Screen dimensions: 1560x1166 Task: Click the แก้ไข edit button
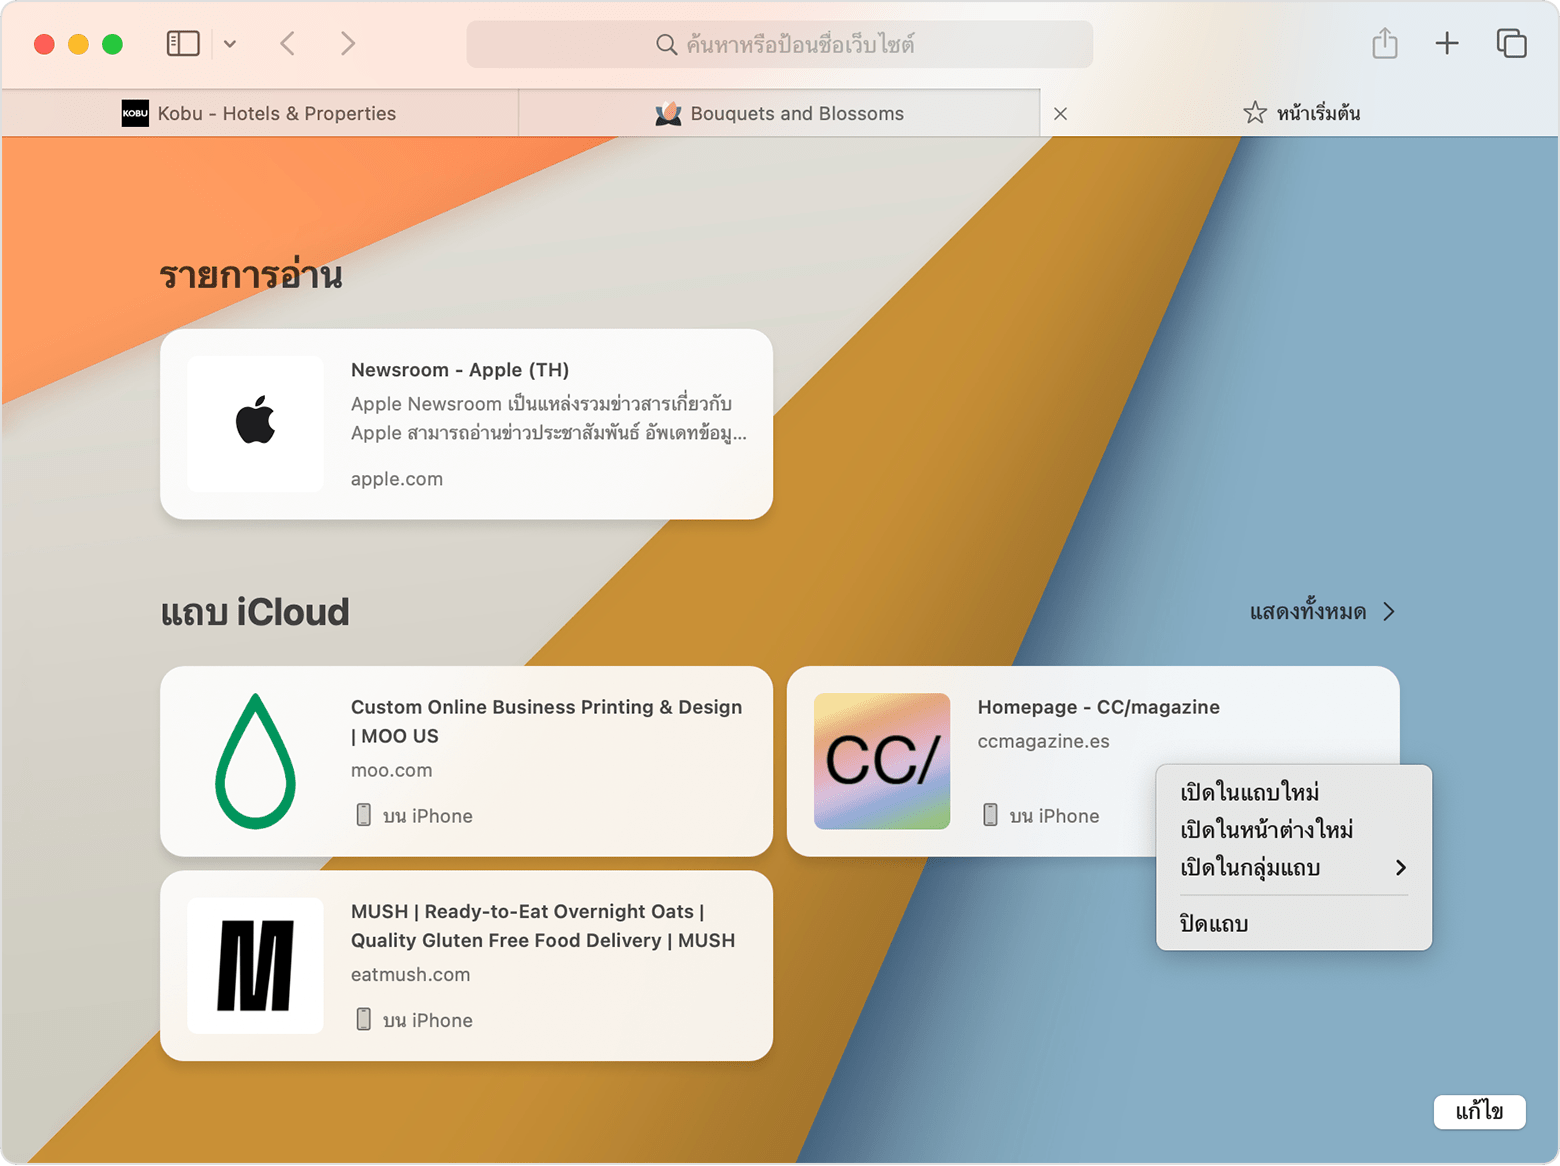(x=1479, y=1111)
